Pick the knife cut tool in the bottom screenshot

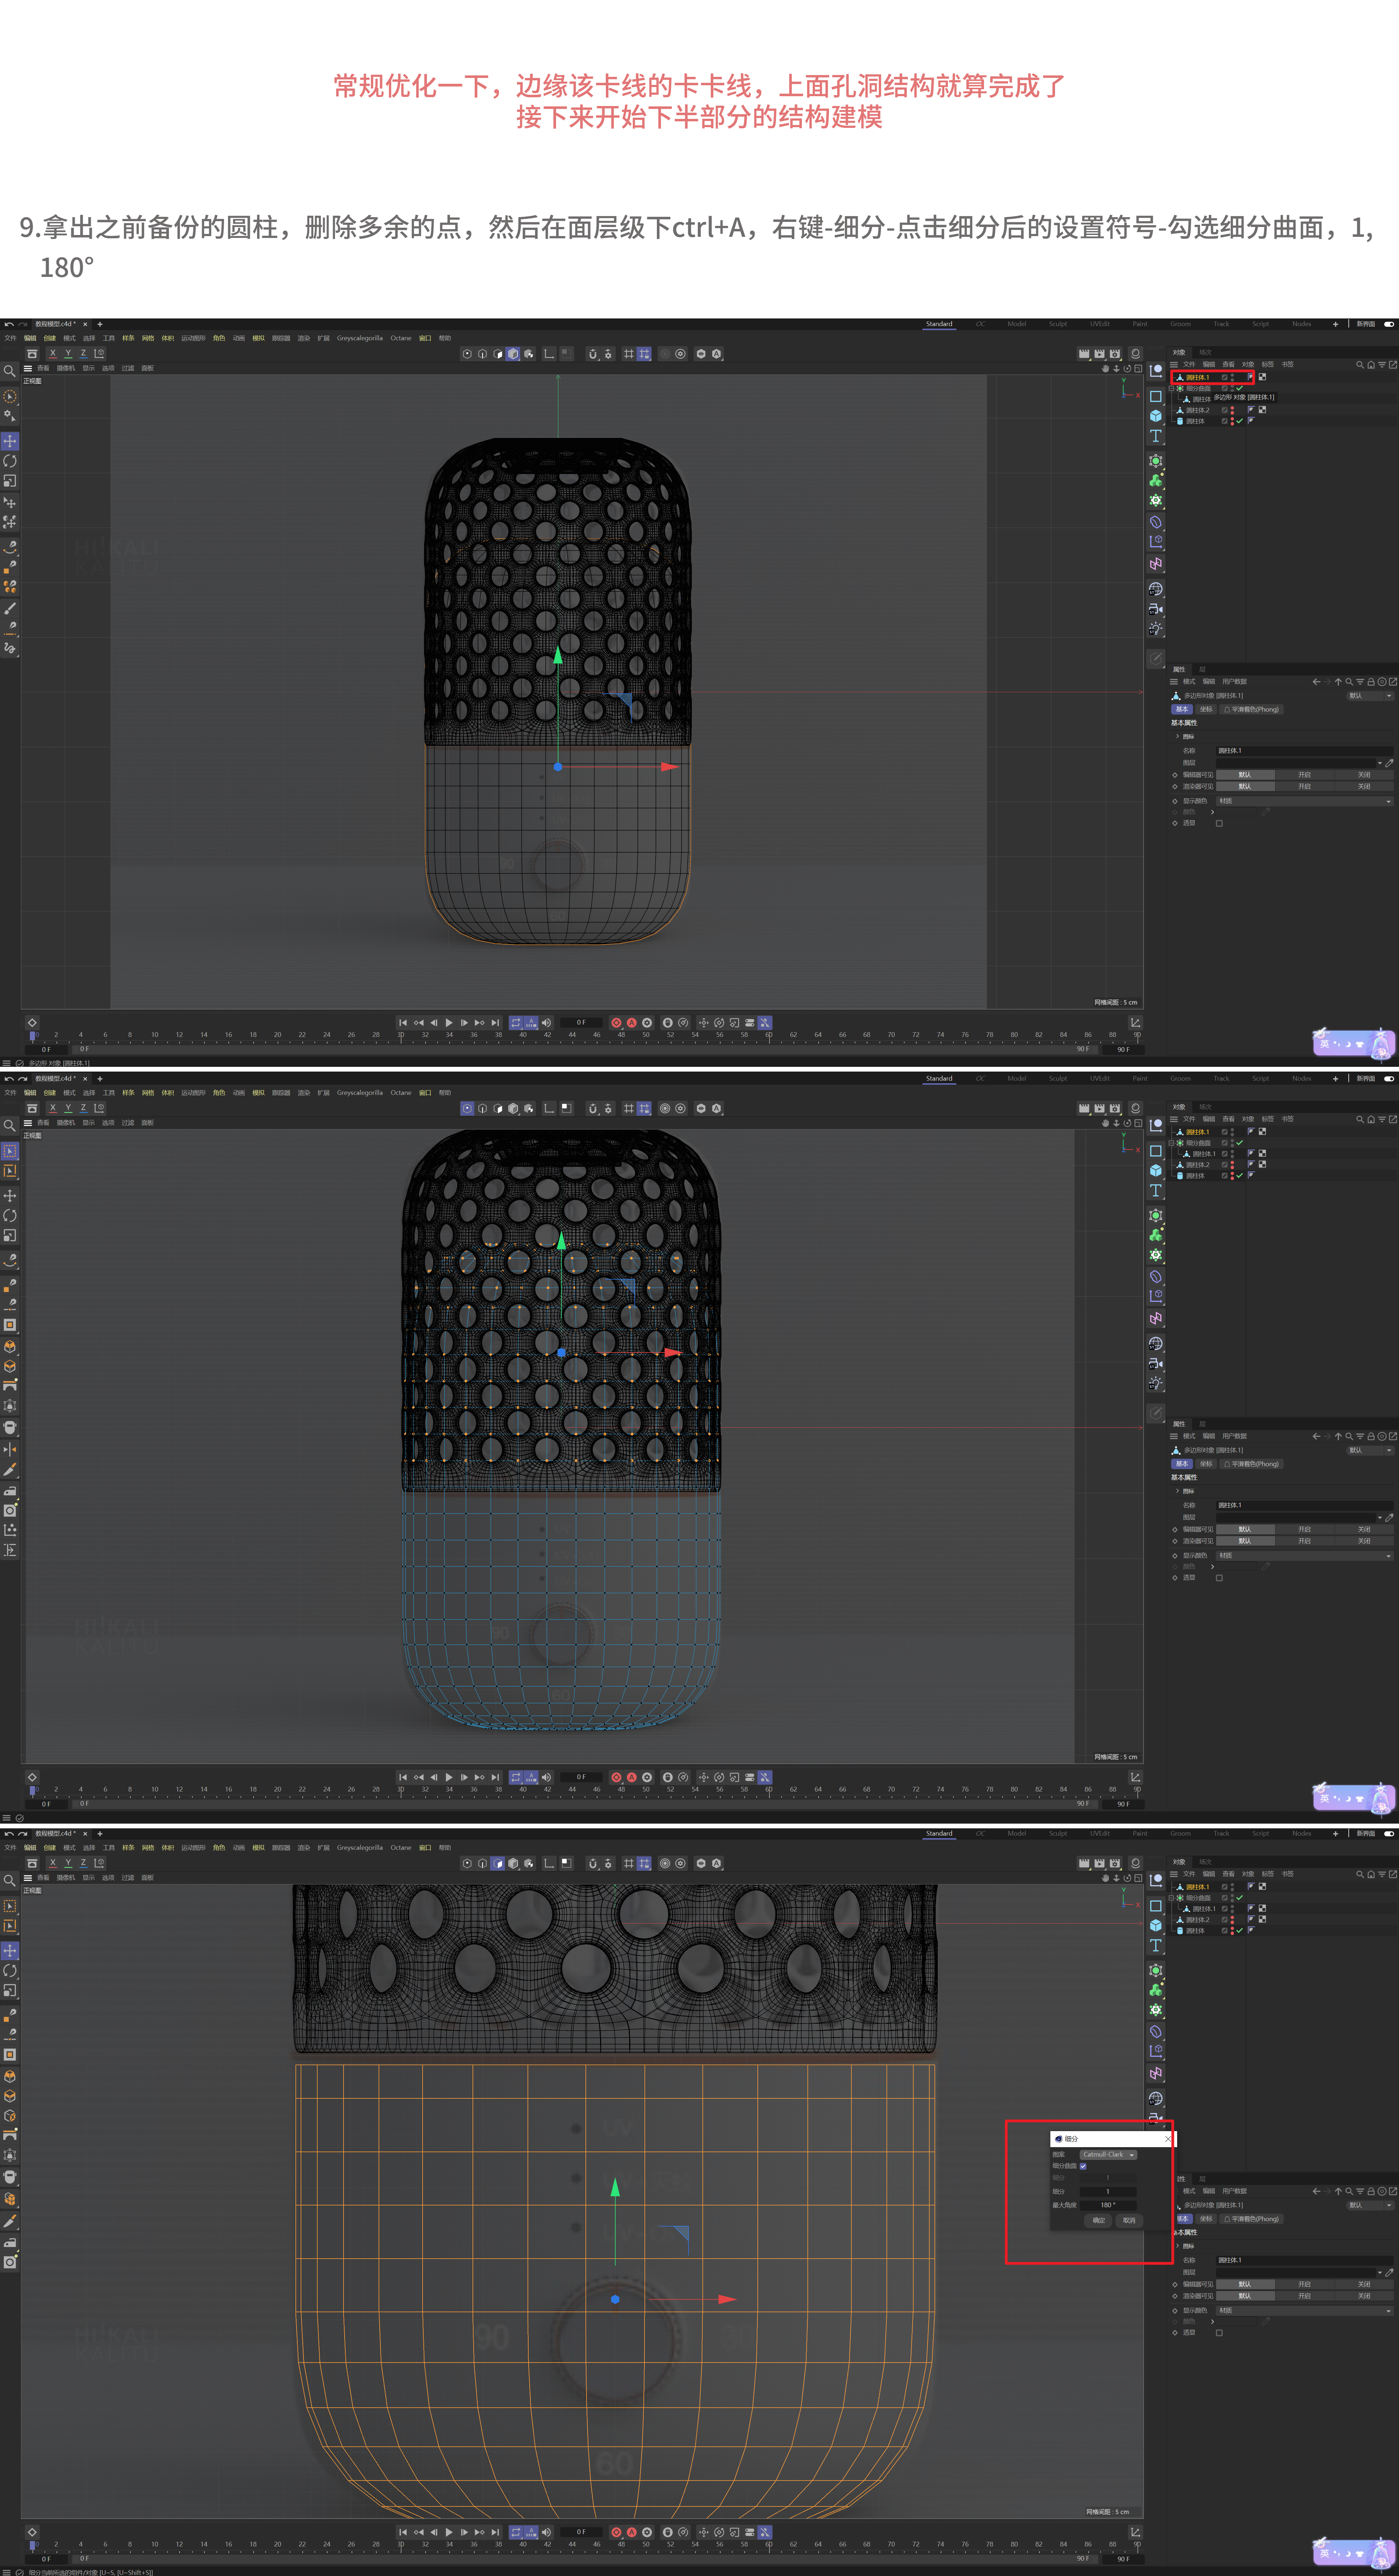(x=10, y=2221)
